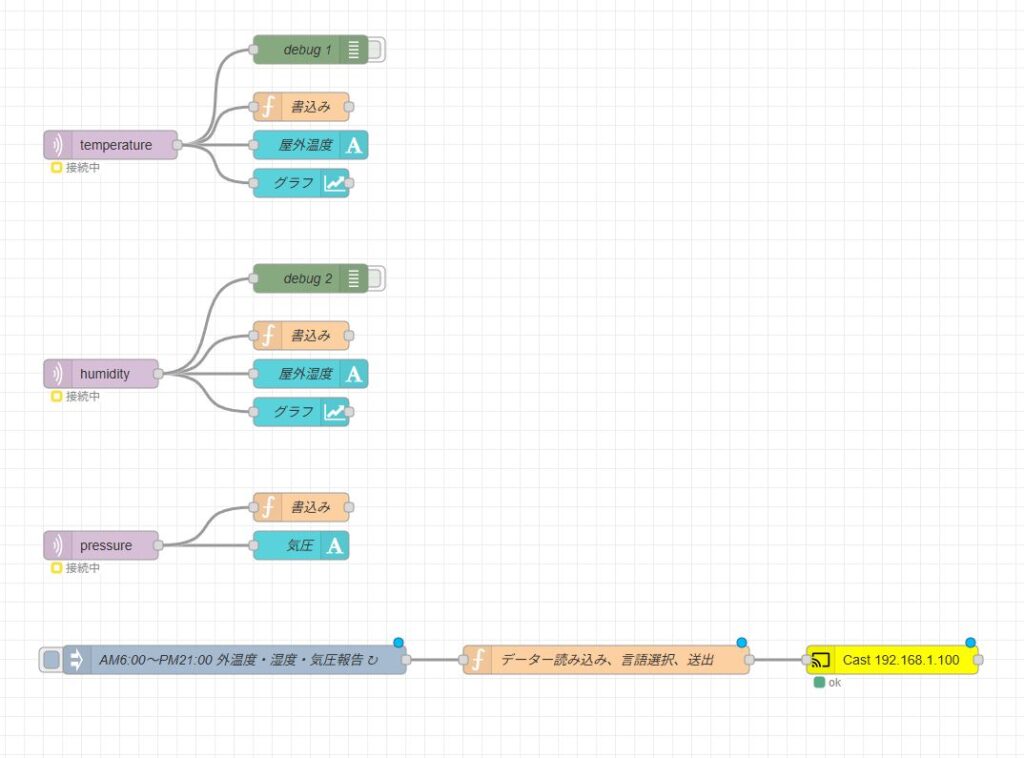Click the function icon on データー読み込み node
This screenshot has height=758, width=1024.
pos(478,660)
